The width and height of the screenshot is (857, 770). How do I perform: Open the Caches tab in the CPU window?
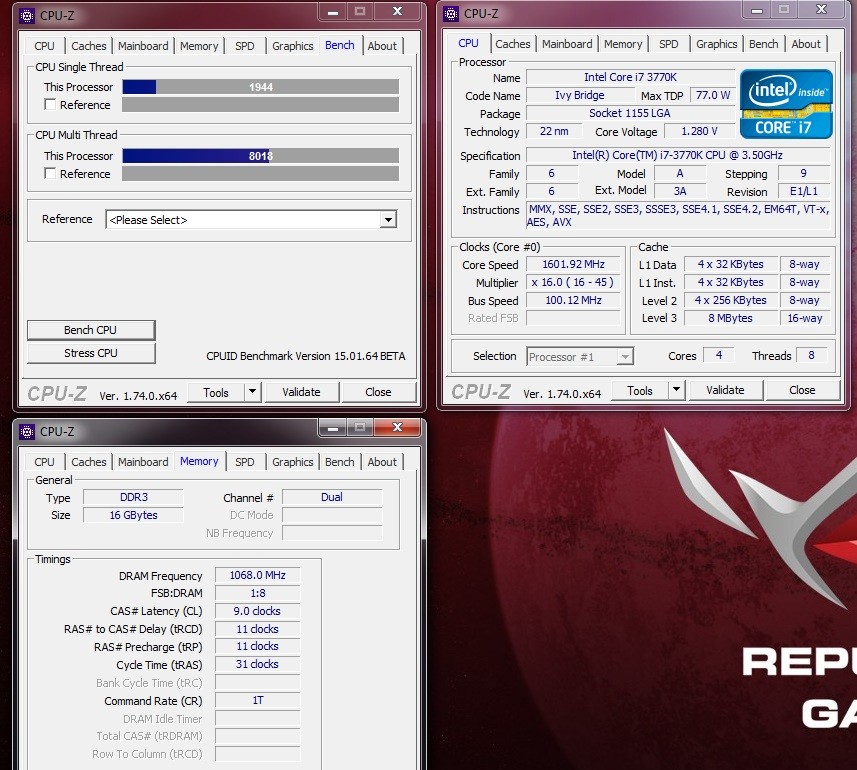(x=513, y=44)
